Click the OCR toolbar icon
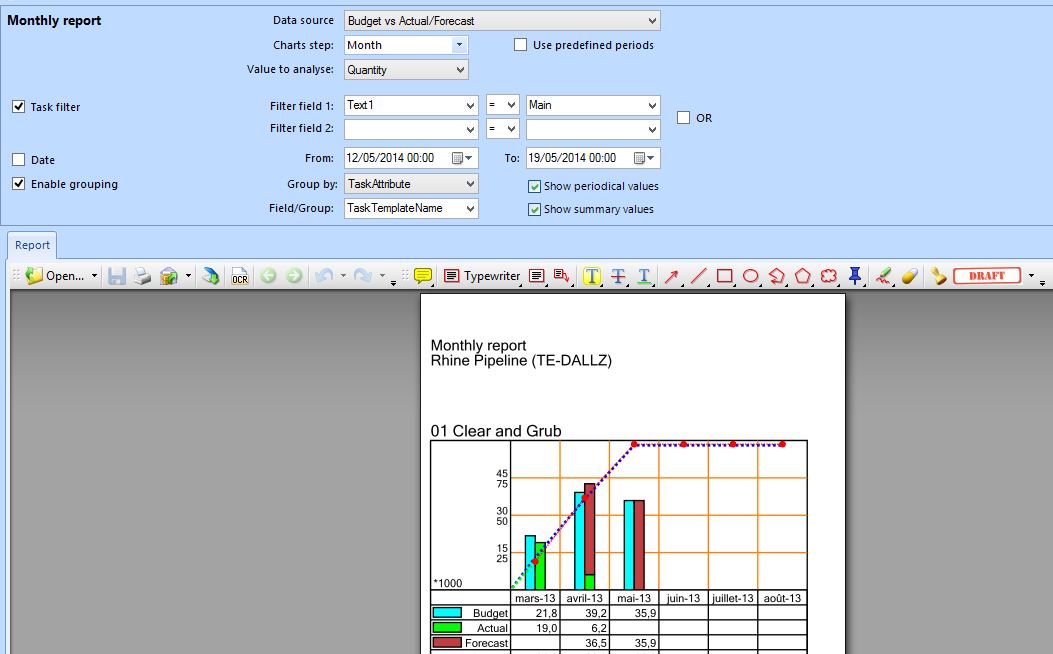Screen dimensions: 1053x654 [240, 276]
